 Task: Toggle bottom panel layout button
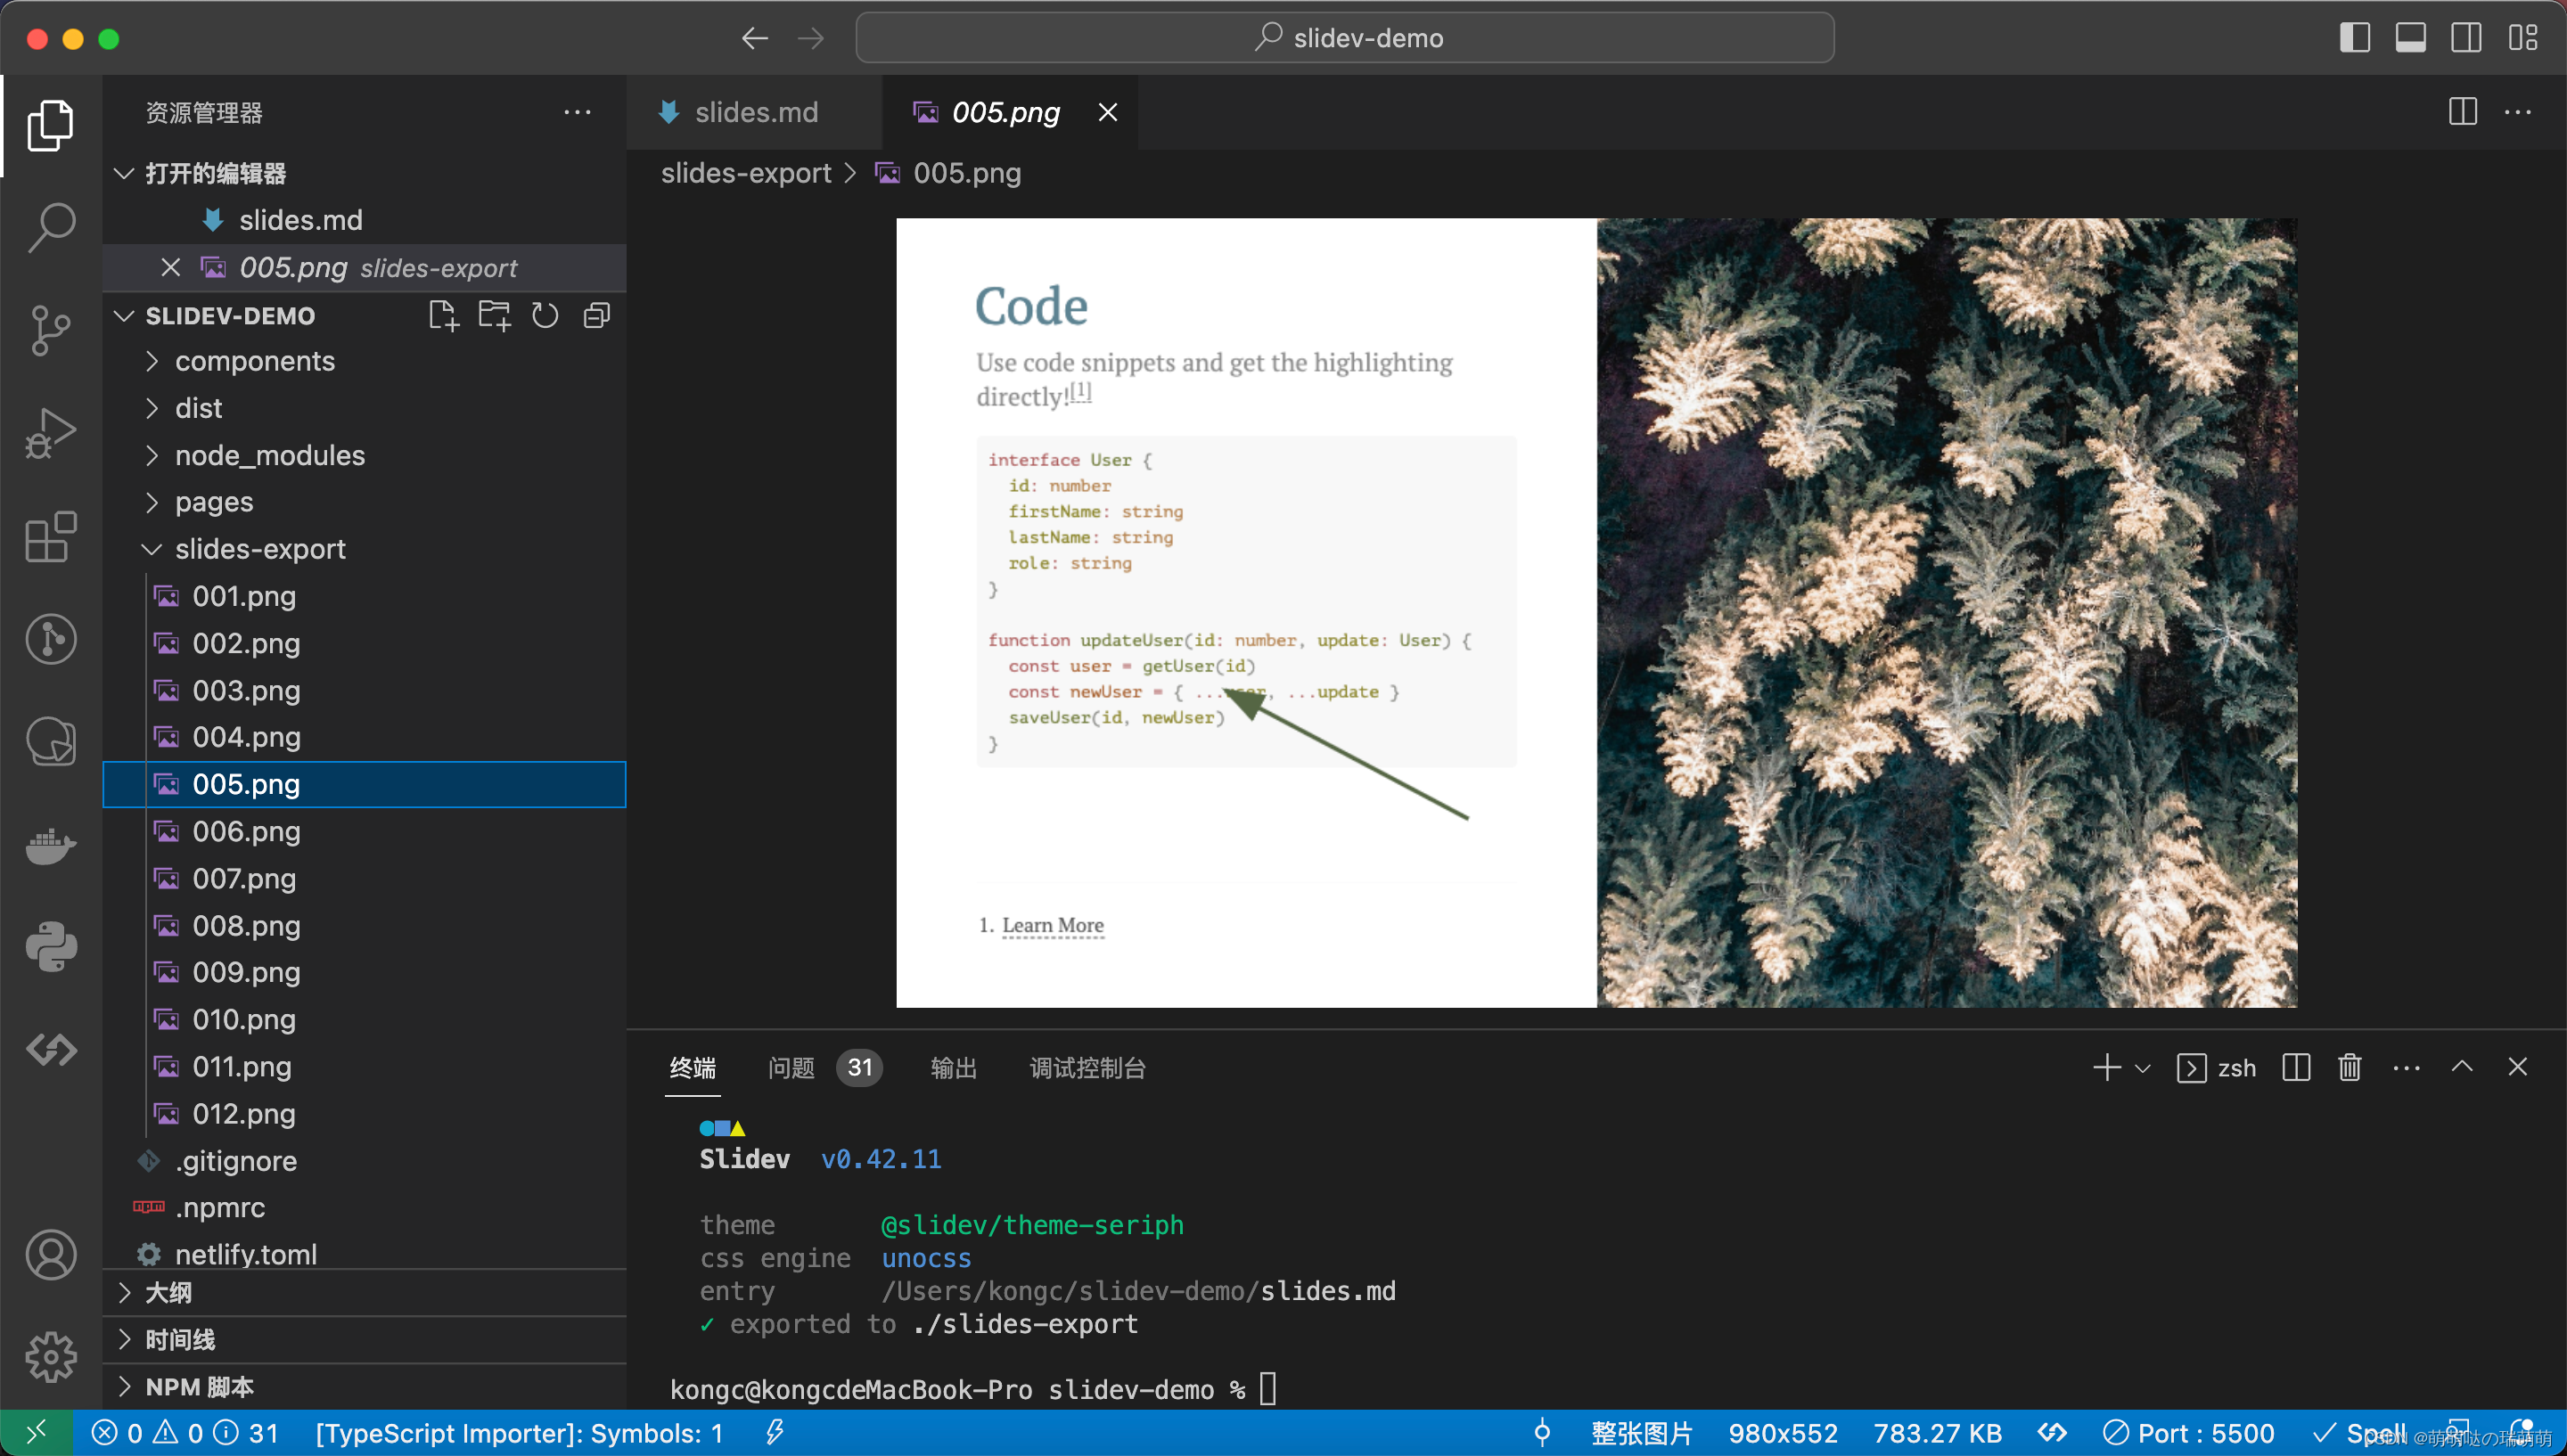(2410, 38)
